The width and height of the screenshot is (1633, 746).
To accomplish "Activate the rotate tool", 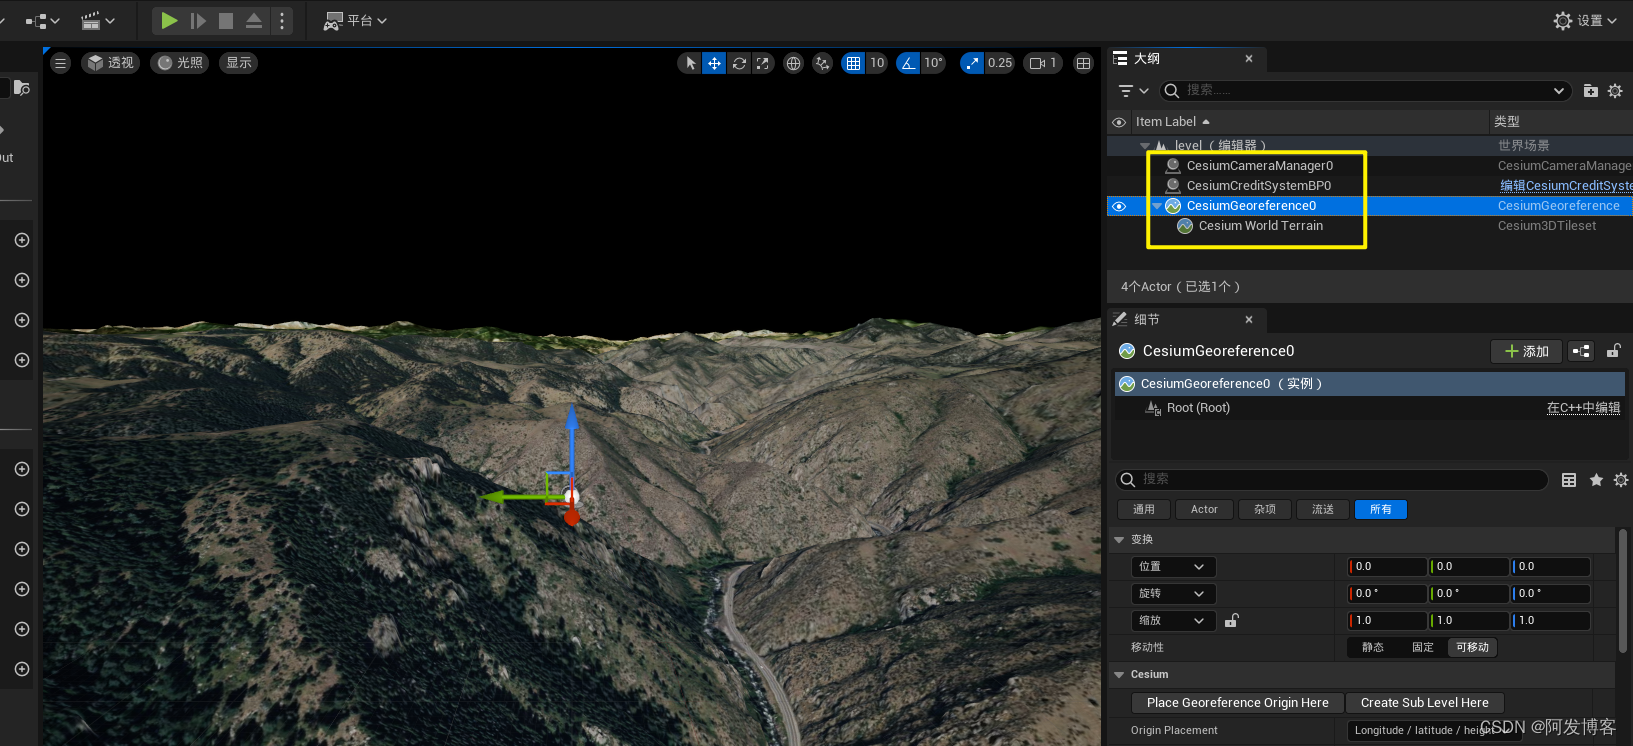I will click(739, 63).
